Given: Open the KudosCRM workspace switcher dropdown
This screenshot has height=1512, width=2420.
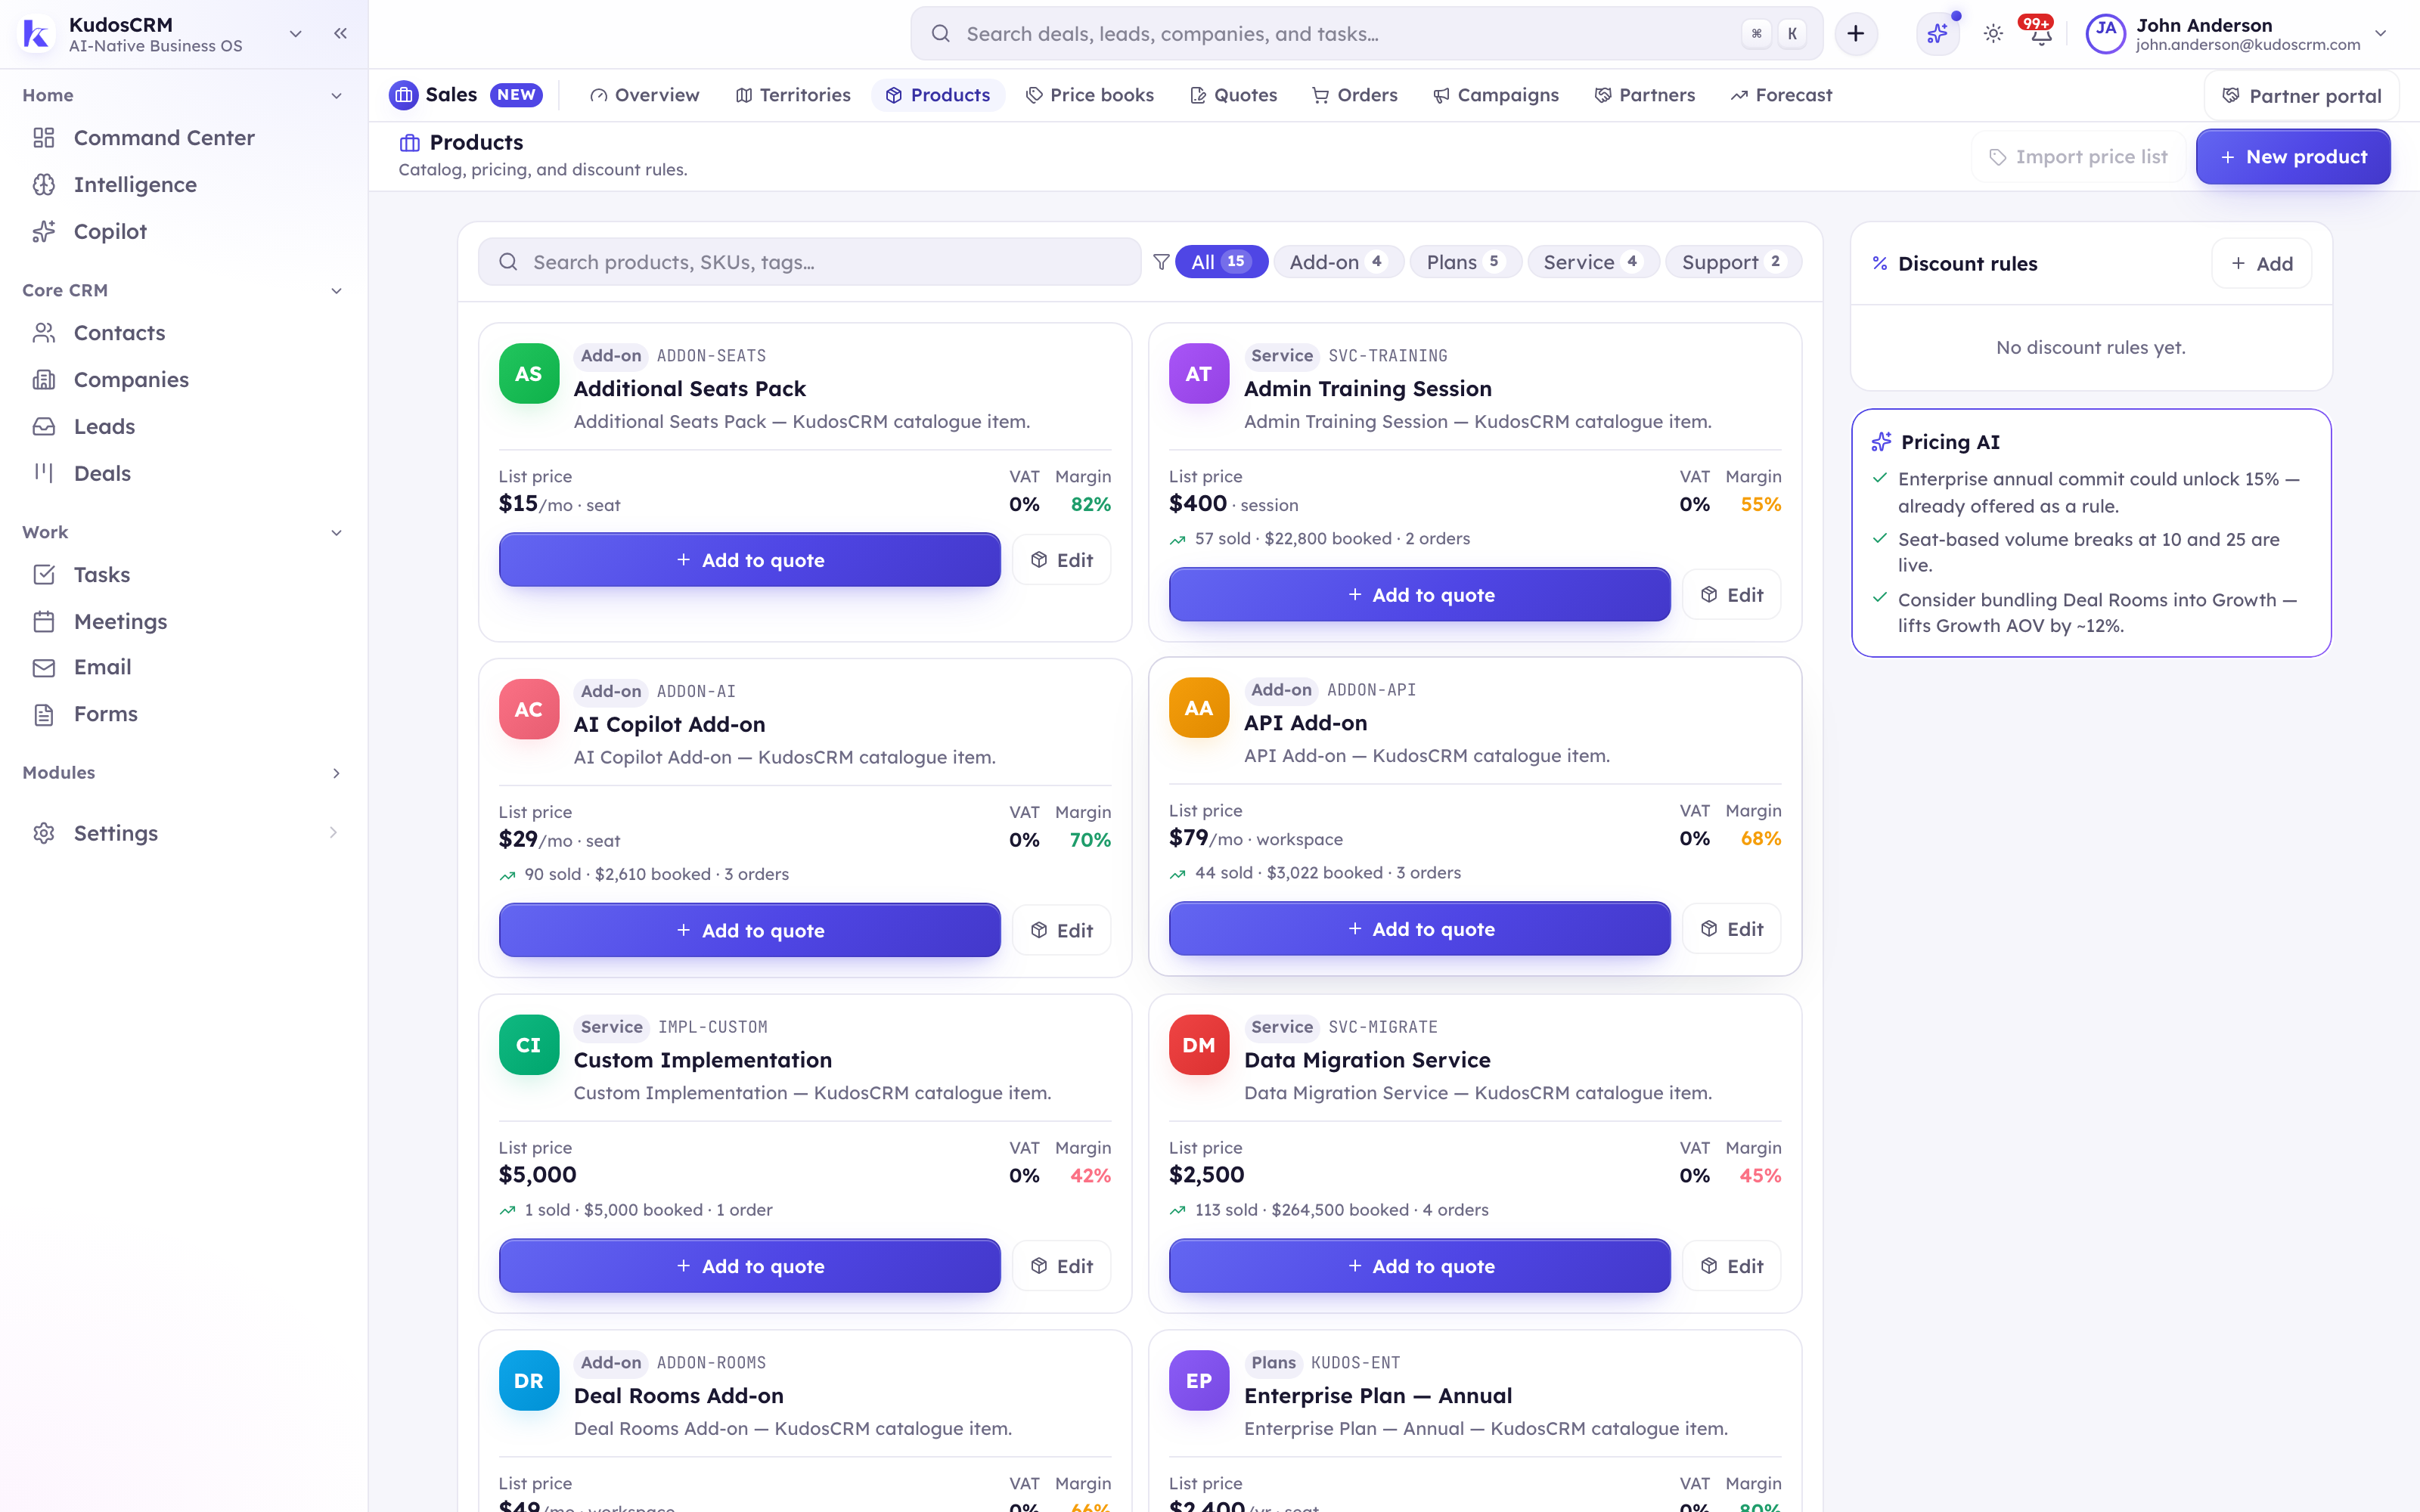Looking at the screenshot, I should pos(295,33).
